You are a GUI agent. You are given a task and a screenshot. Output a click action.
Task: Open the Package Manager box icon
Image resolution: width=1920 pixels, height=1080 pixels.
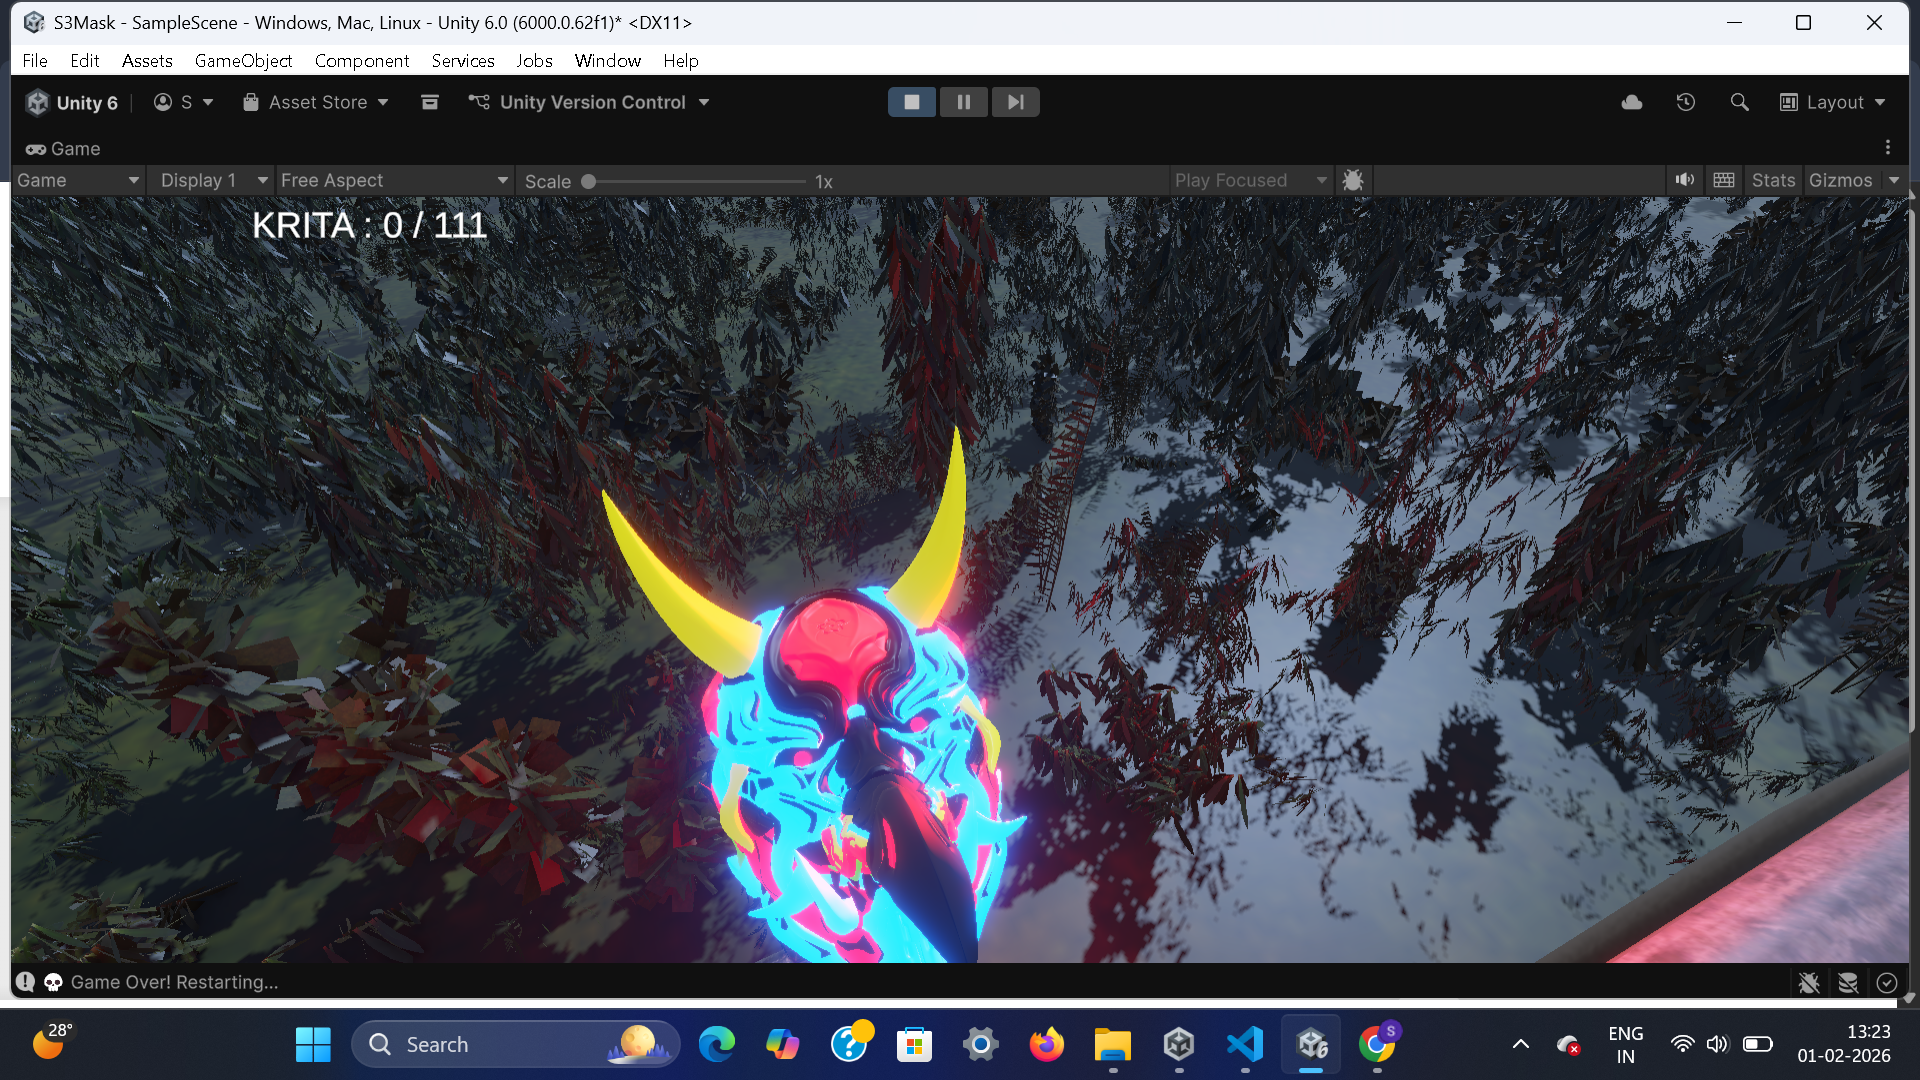(430, 102)
